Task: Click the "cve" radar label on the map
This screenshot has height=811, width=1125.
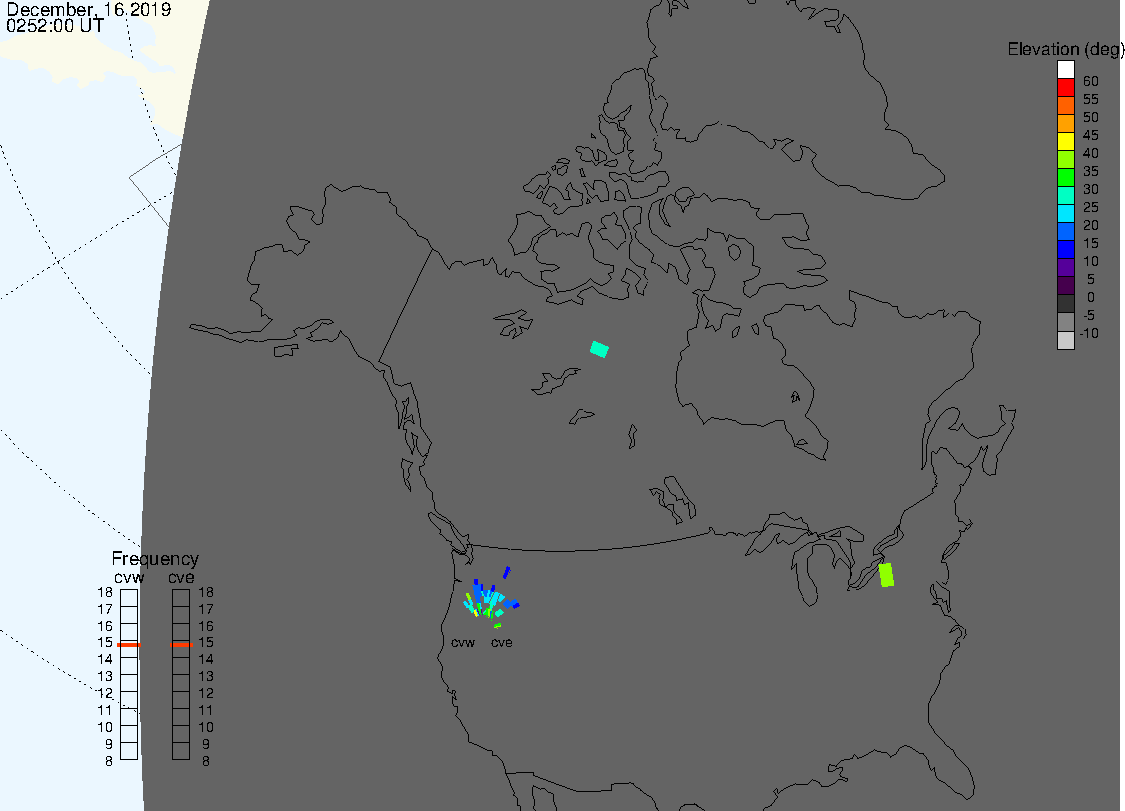Action: 502,642
